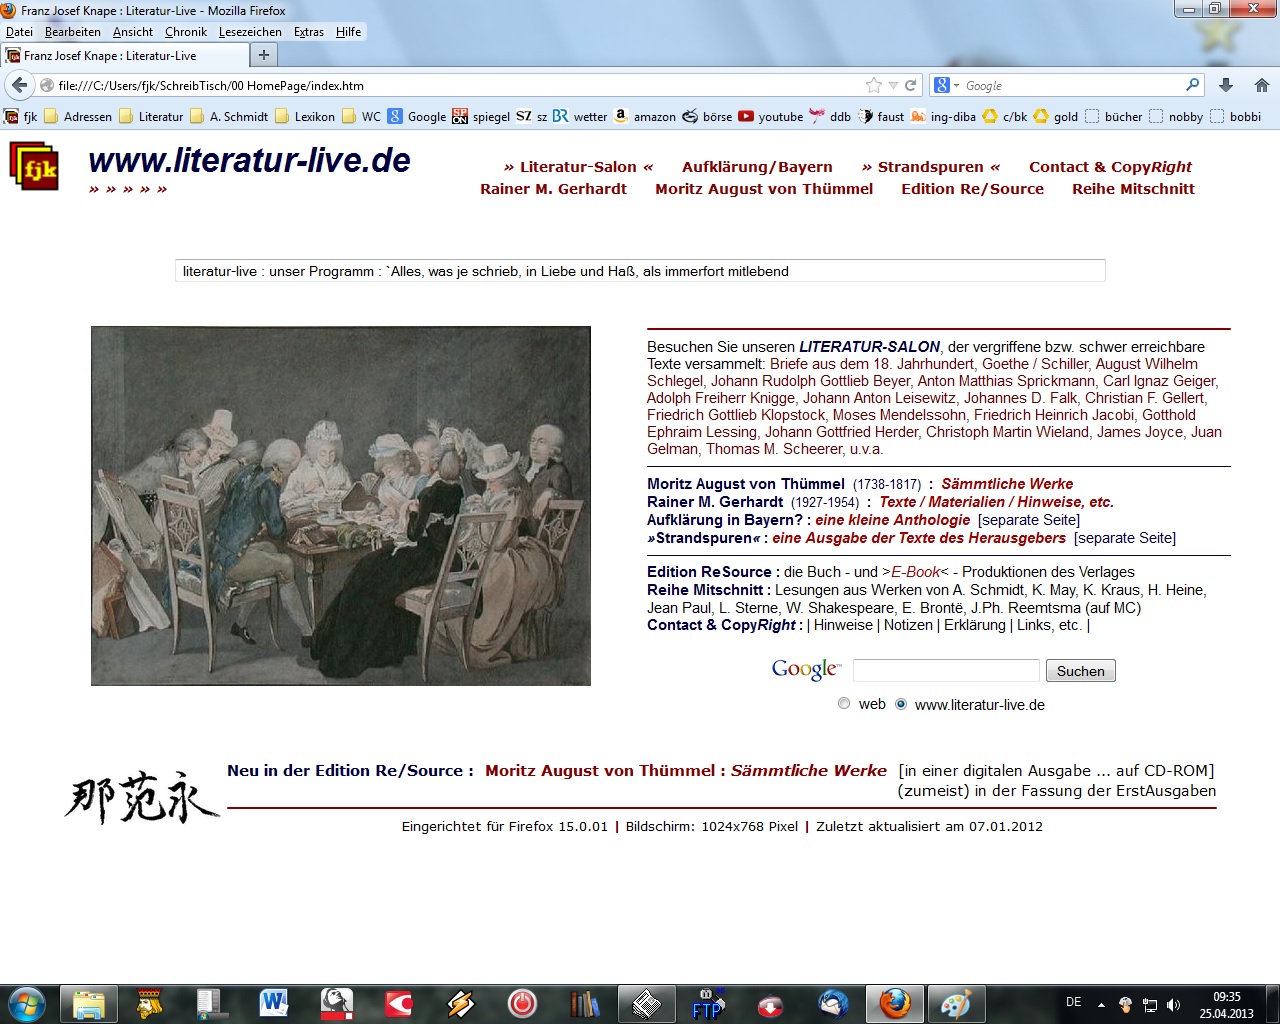Open the Google bookmark in bookmarks bar

(x=417, y=116)
